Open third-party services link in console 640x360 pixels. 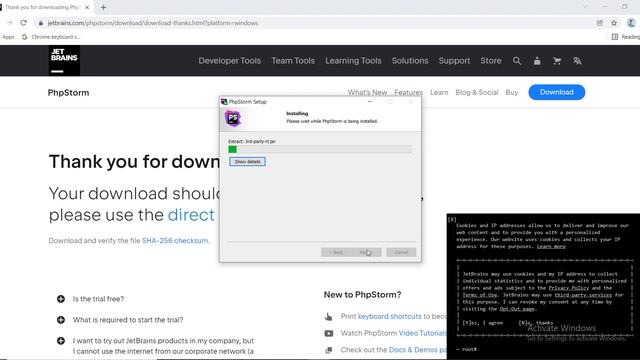(583, 295)
